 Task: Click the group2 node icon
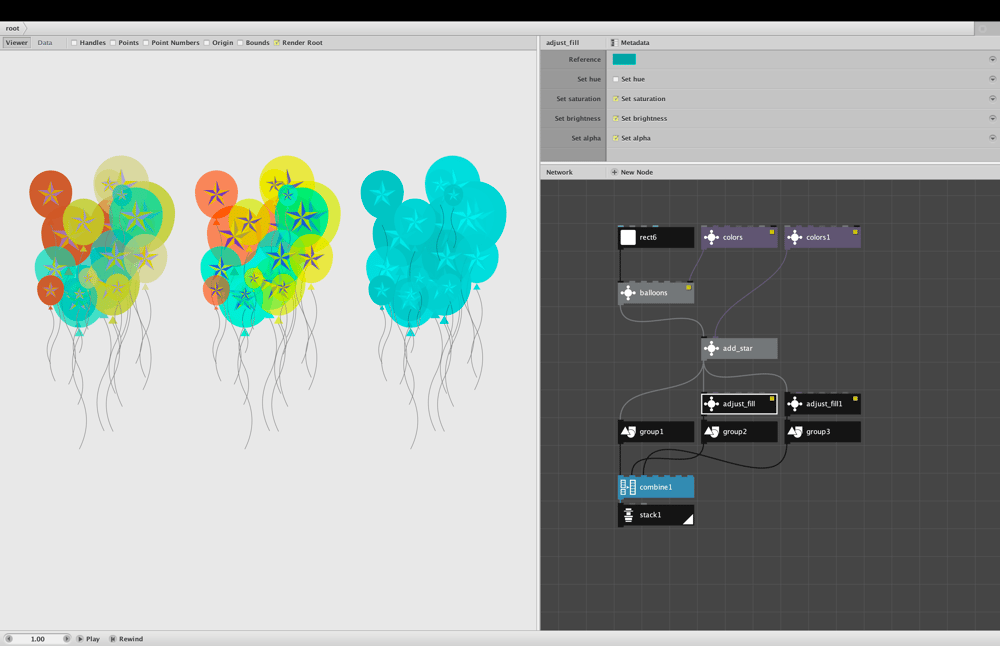tap(711, 432)
